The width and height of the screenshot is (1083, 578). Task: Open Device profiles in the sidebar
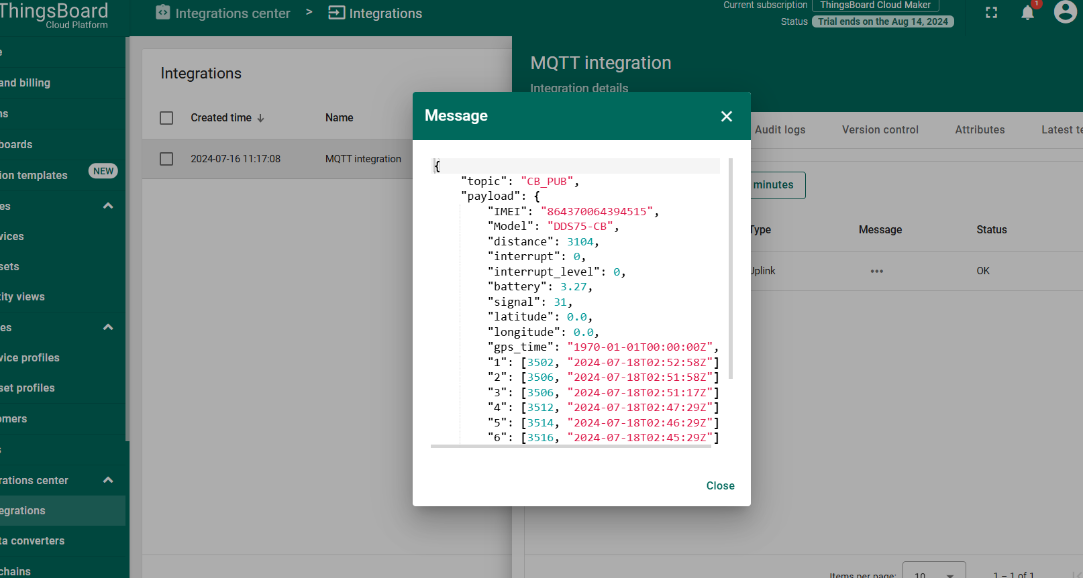coord(63,358)
